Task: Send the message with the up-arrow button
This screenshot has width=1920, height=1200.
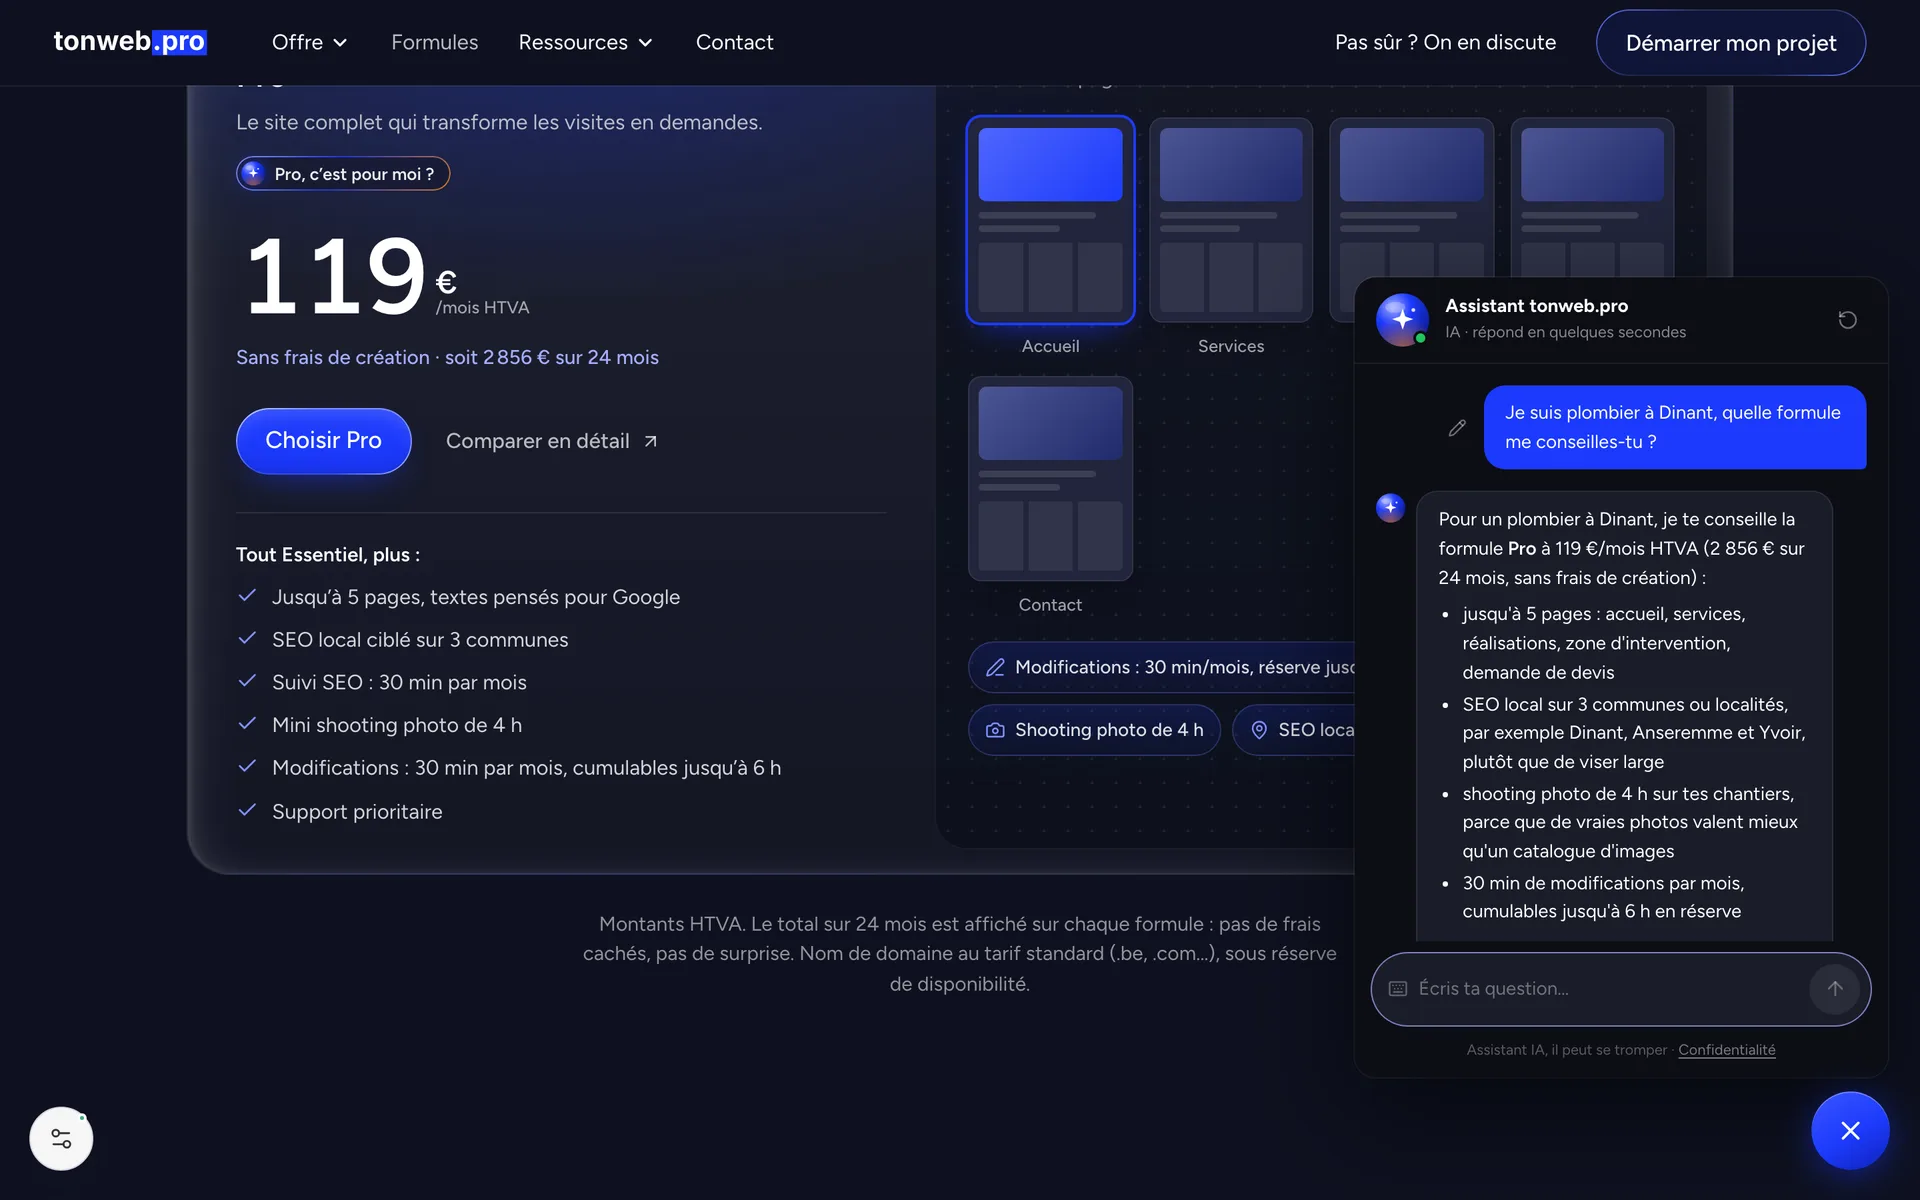Action: coord(1834,989)
